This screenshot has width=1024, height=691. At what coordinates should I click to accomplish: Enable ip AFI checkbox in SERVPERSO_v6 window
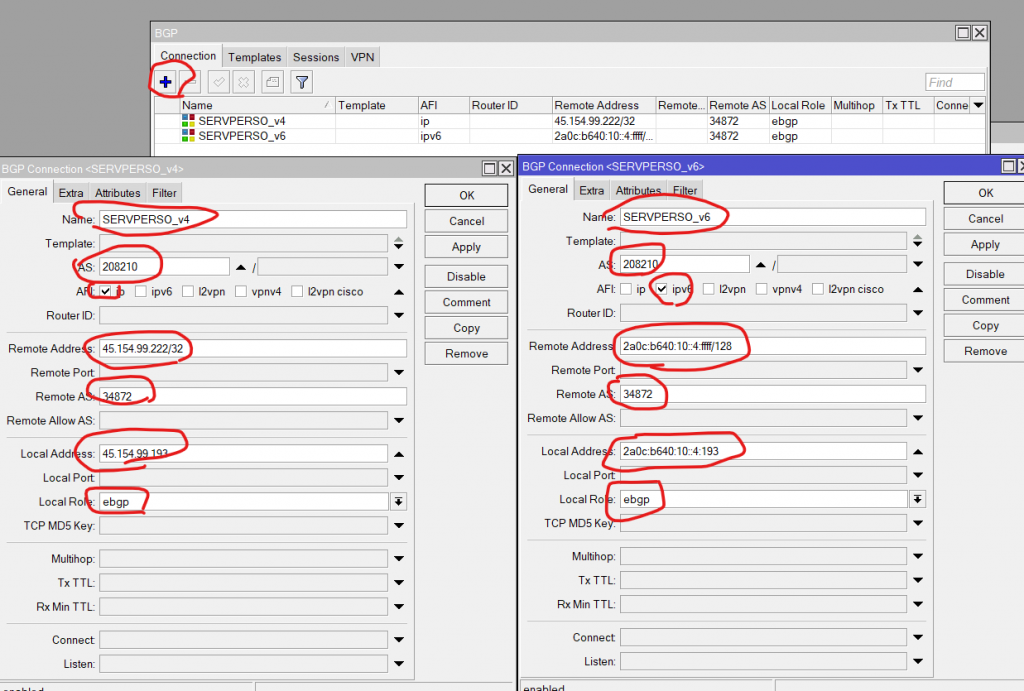(626, 289)
